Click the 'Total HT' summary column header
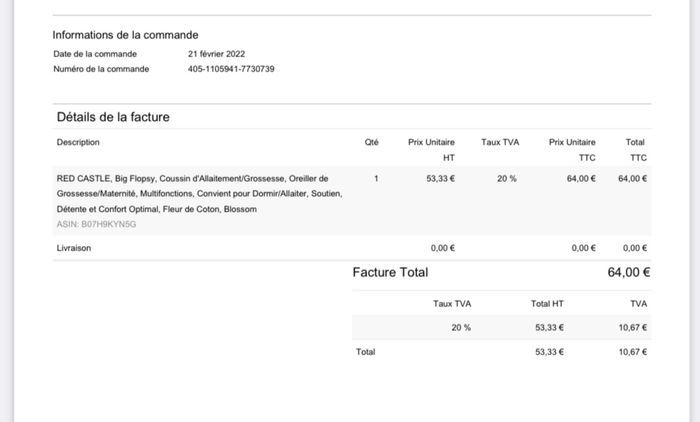Screen dimensions: 700x422 pos(547,303)
